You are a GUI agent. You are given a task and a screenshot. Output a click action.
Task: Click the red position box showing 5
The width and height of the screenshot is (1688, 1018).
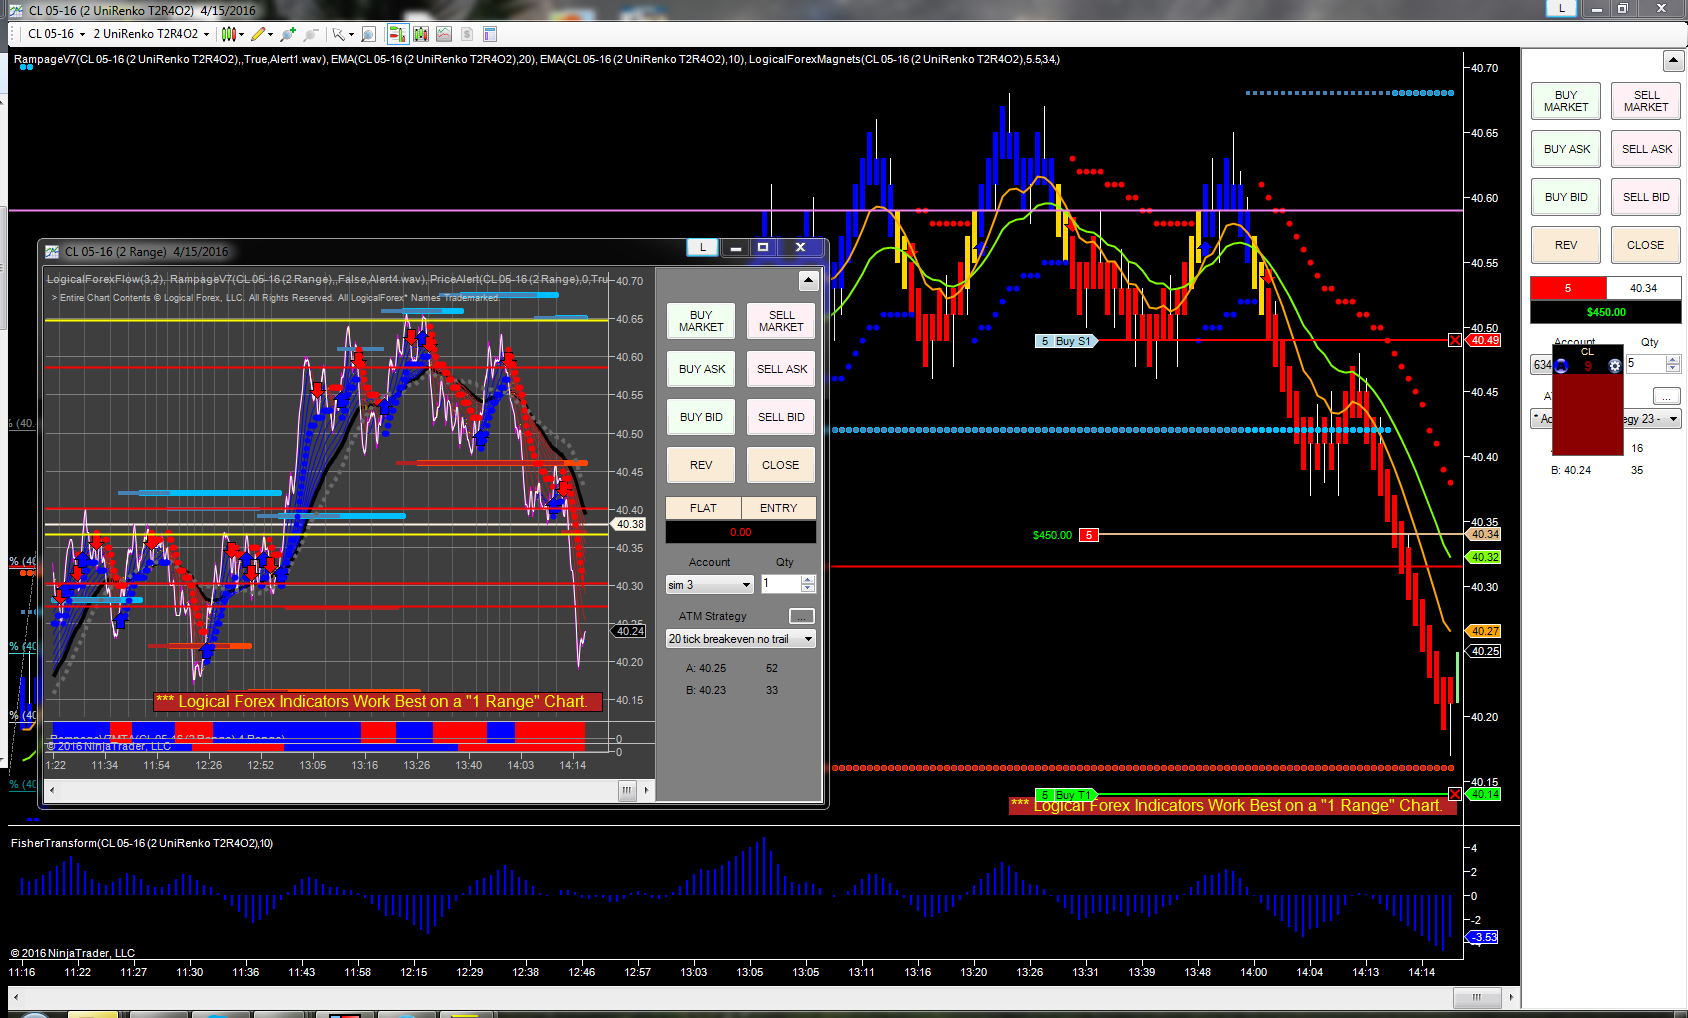point(1568,288)
